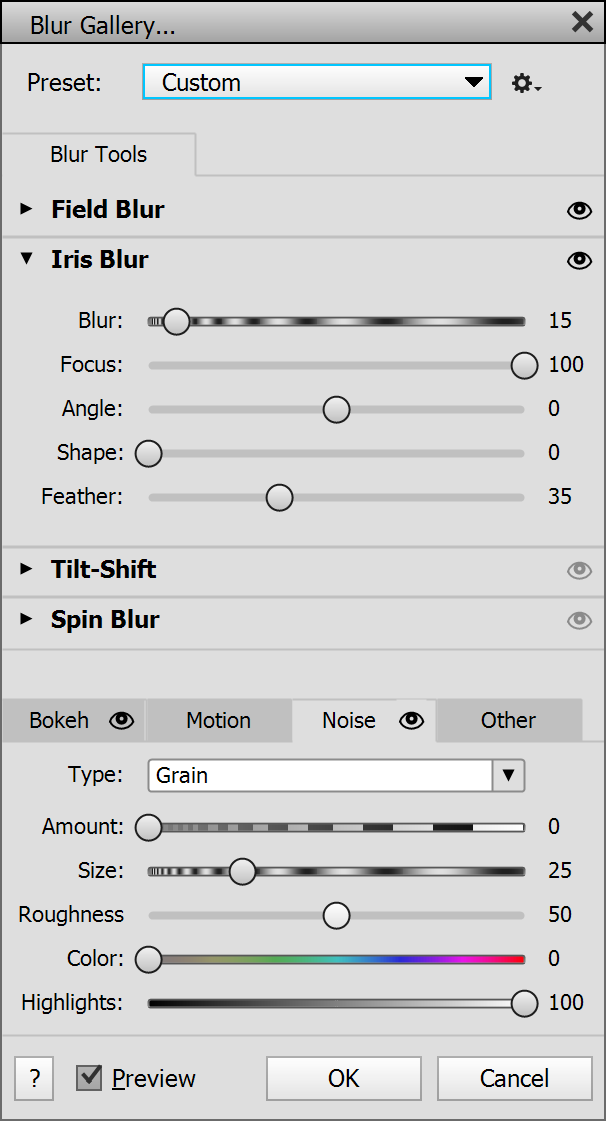Switch to the Motion tab
Screen dimensions: 606x1121
(x=218, y=720)
